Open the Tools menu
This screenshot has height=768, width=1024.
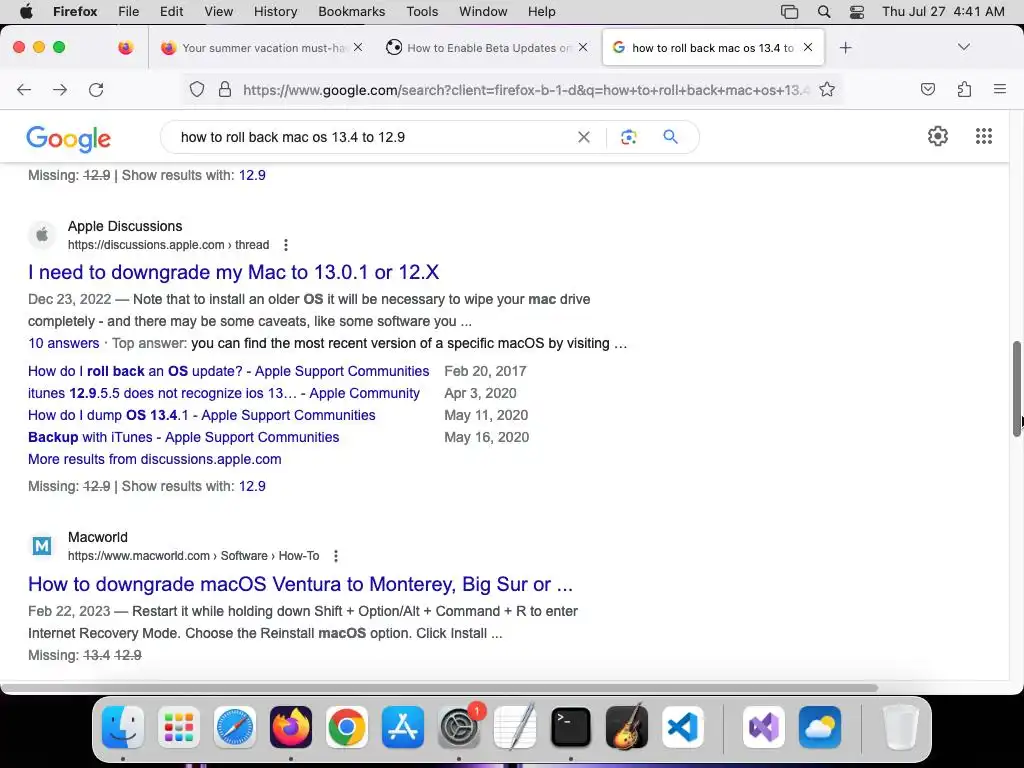click(422, 11)
